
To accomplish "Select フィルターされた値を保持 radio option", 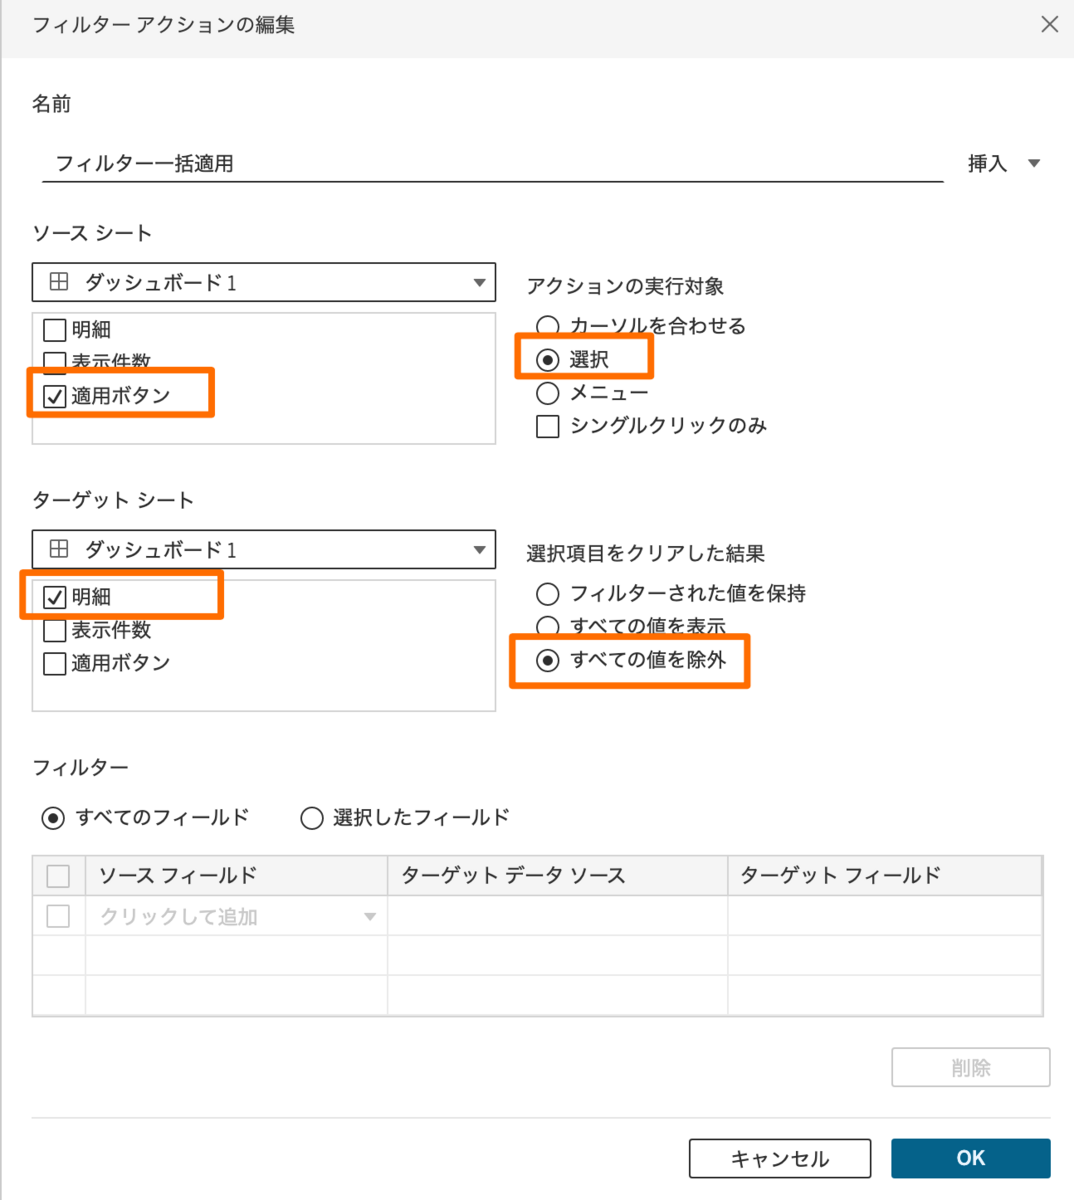I will (548, 594).
